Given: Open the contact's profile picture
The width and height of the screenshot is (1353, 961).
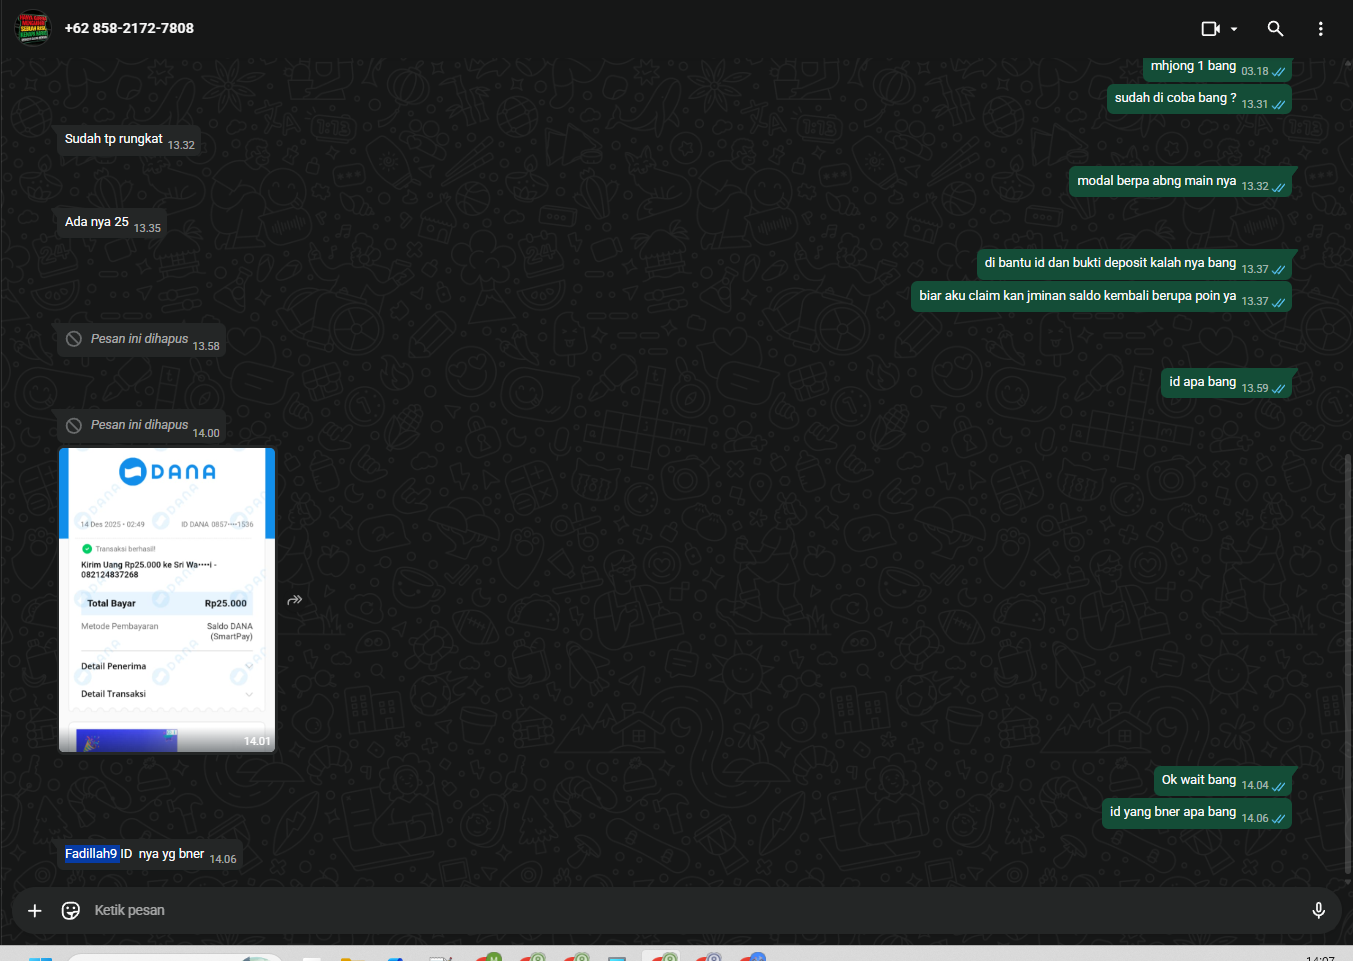Looking at the screenshot, I should click(x=33, y=28).
